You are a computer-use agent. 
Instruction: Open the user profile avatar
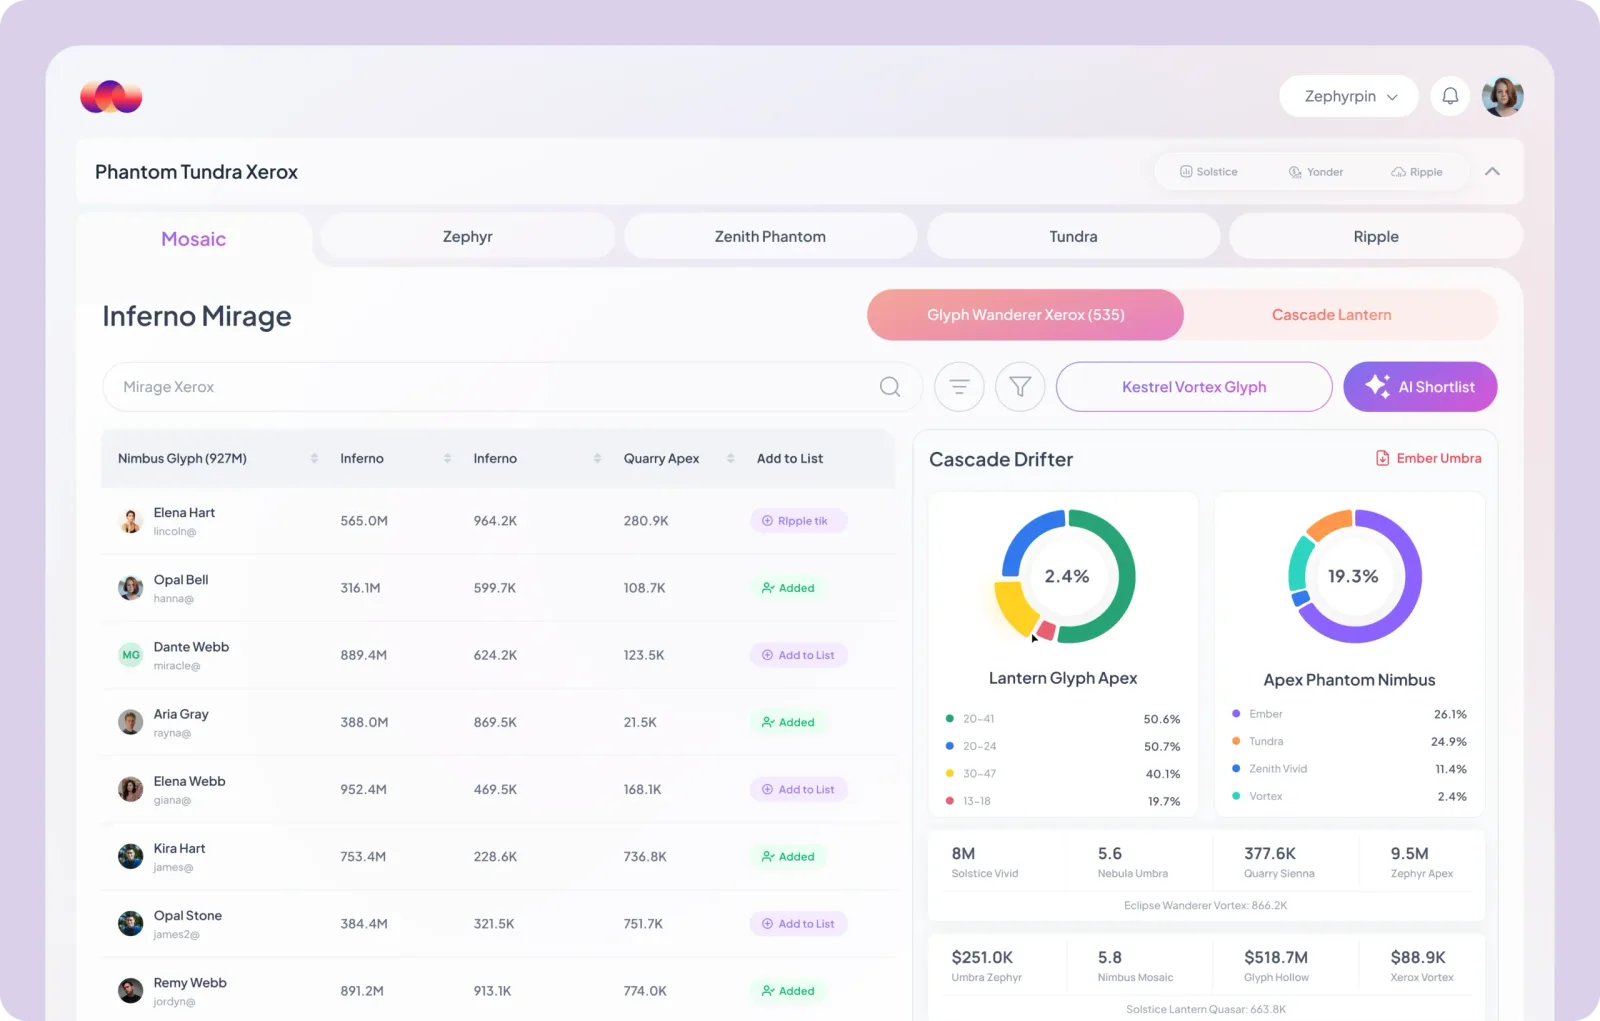point(1502,96)
